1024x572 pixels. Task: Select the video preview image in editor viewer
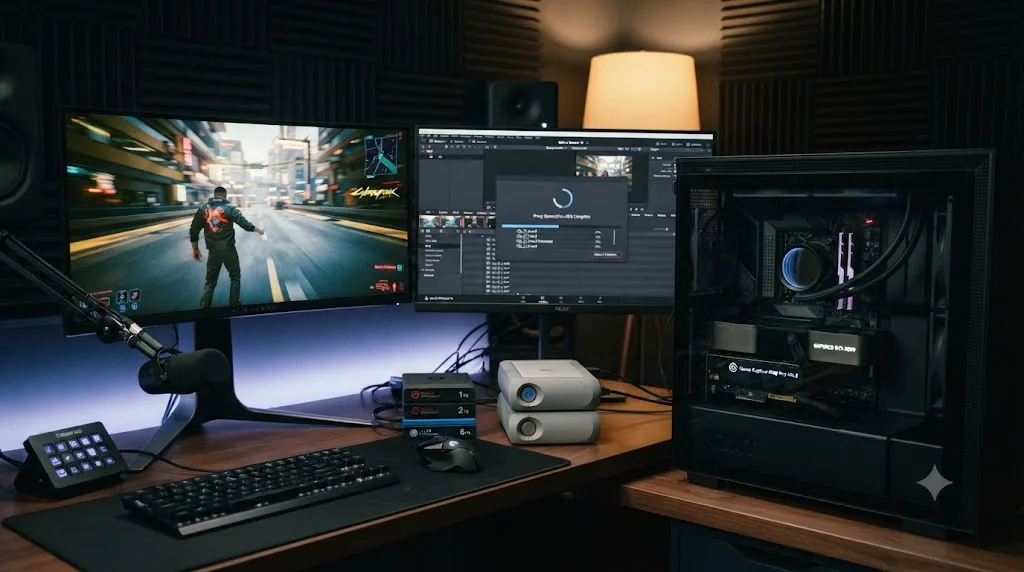[604, 166]
